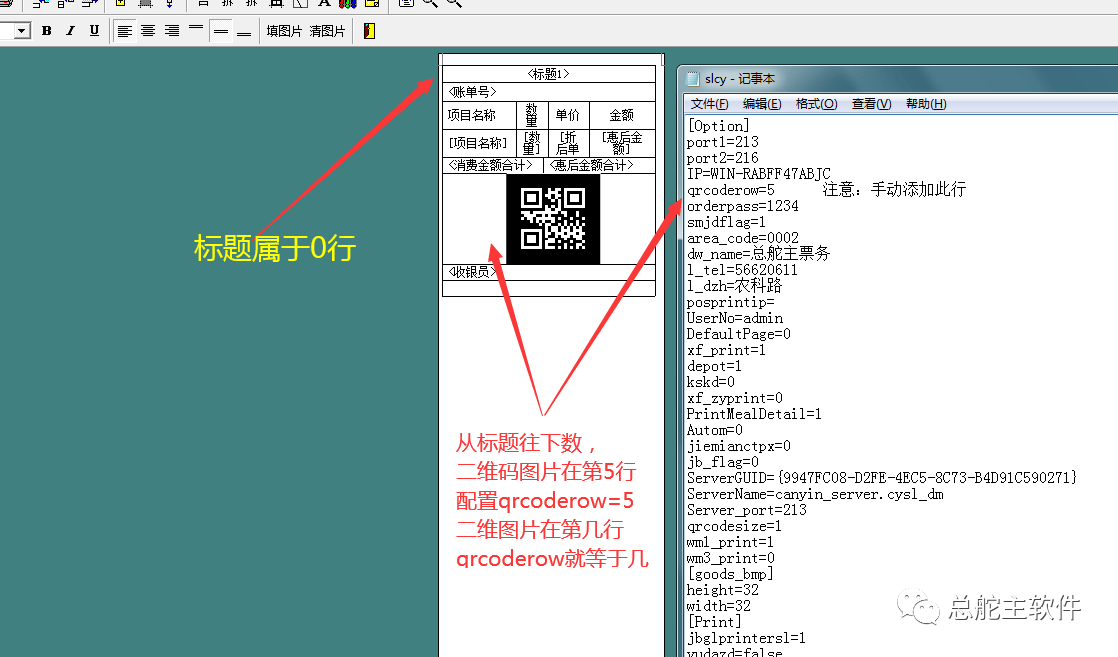Image resolution: width=1118 pixels, height=657 pixels.
Task: Open the font size dropdown arrow
Action: (x=21, y=31)
